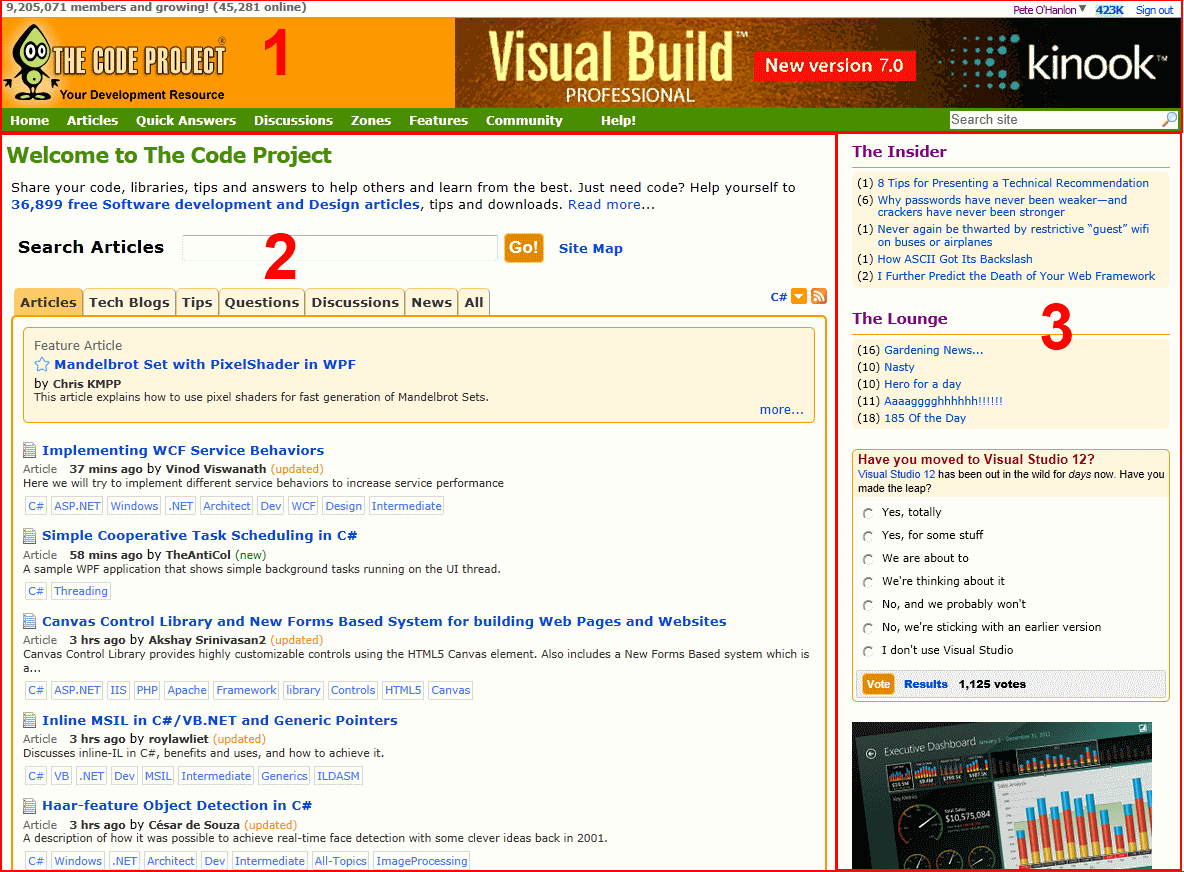Open the Articles menu in the green bar
The width and height of the screenshot is (1184, 872).
pos(92,120)
